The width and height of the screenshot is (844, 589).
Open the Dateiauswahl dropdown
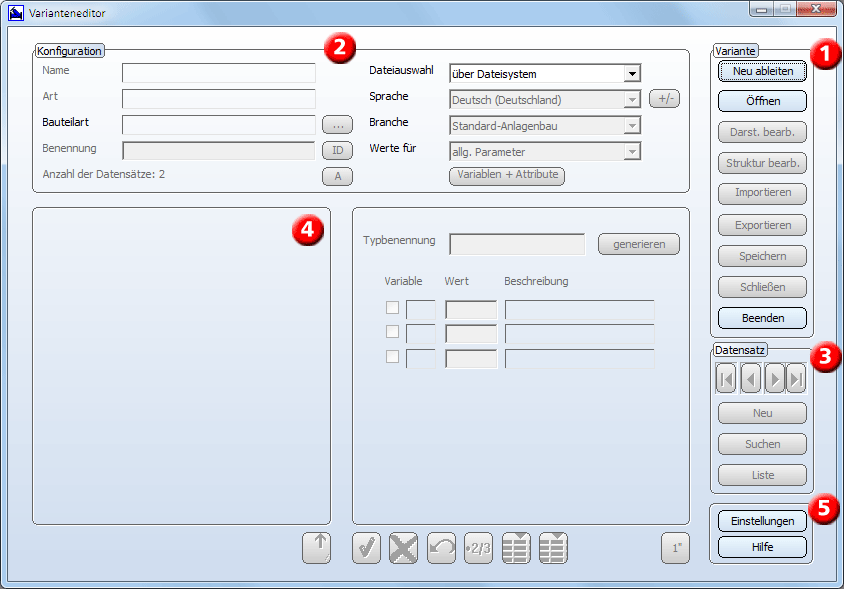tap(632, 73)
